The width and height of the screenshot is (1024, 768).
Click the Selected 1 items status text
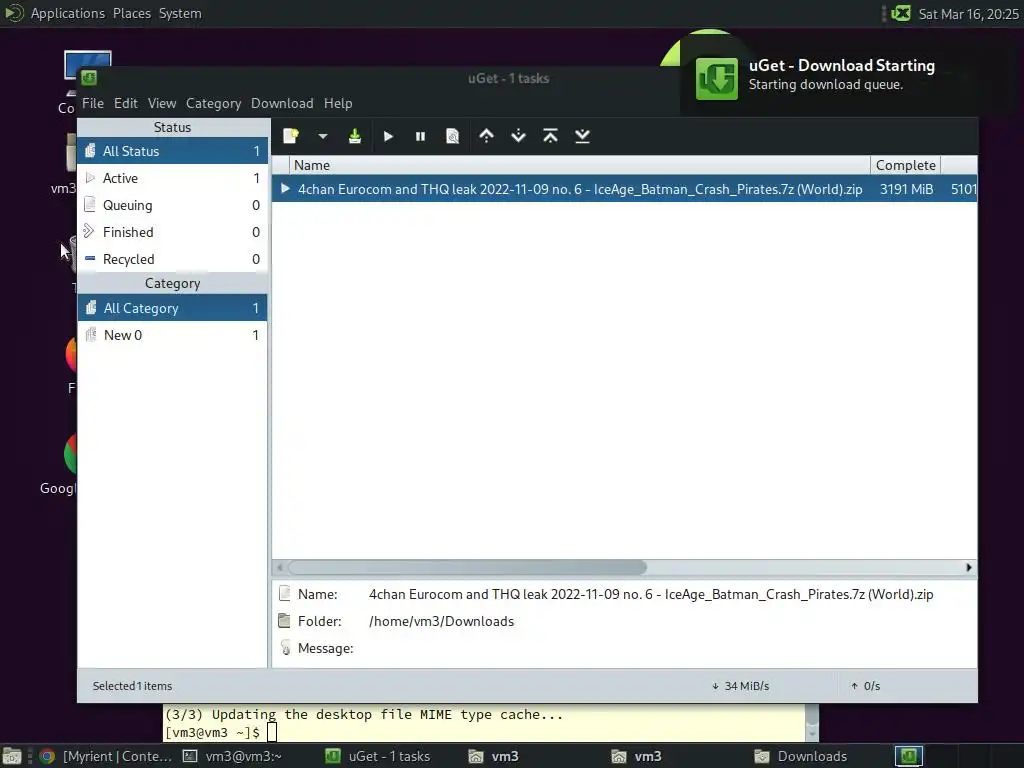[132, 686]
